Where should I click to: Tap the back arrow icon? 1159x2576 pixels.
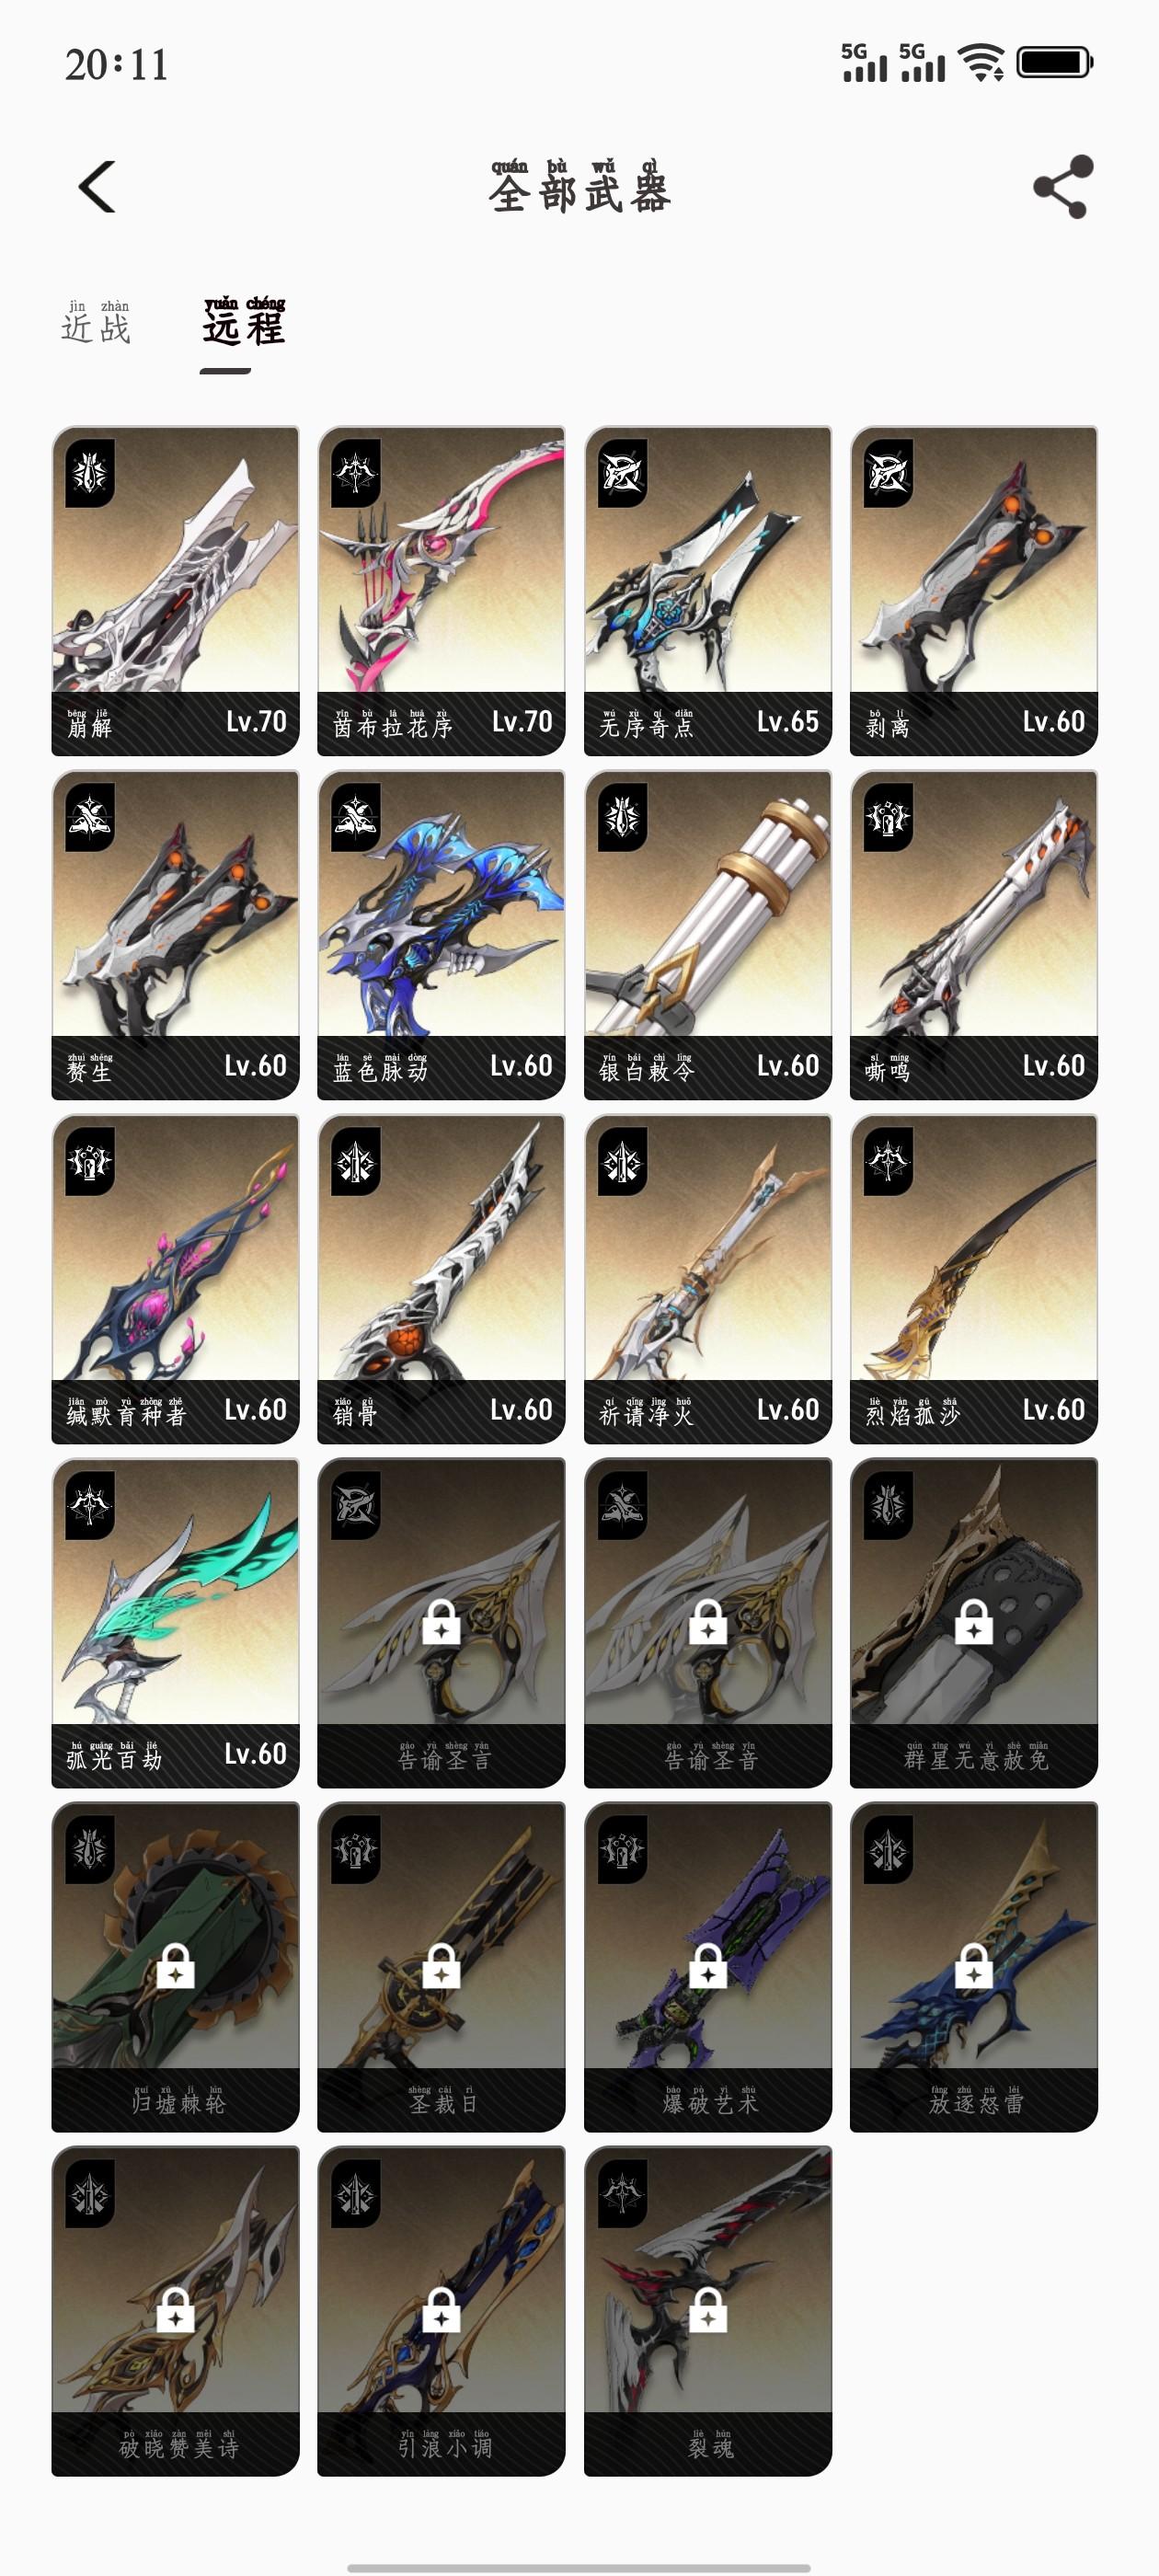coord(97,187)
